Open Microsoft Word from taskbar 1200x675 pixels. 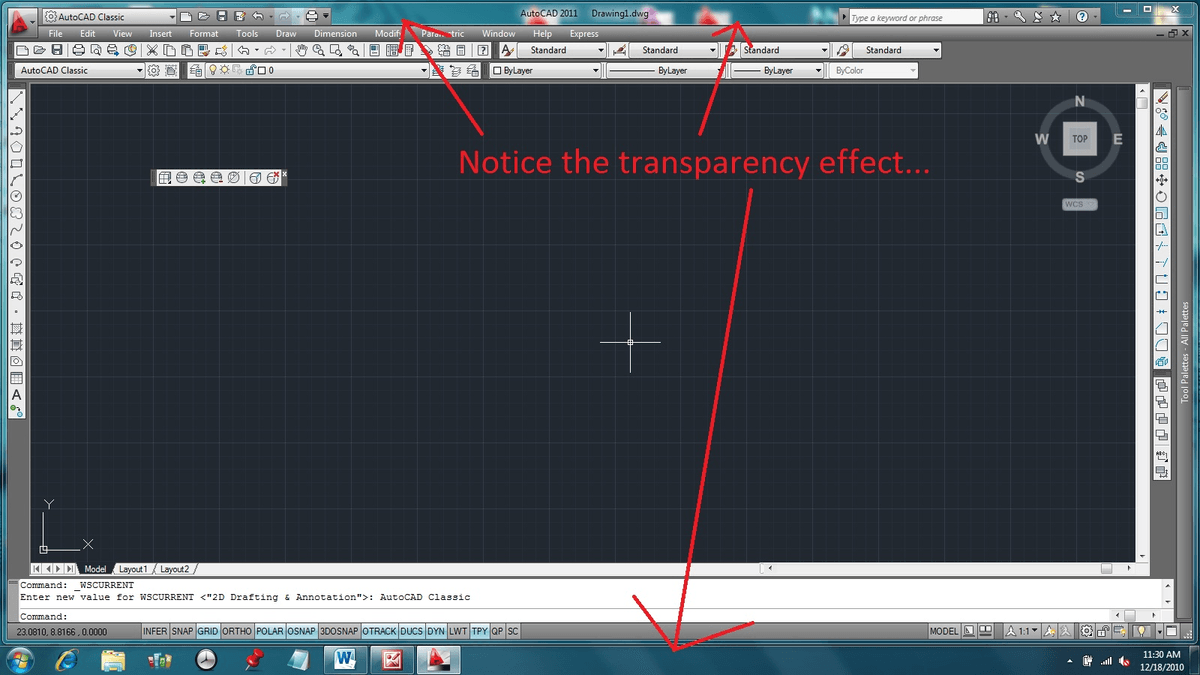click(346, 659)
